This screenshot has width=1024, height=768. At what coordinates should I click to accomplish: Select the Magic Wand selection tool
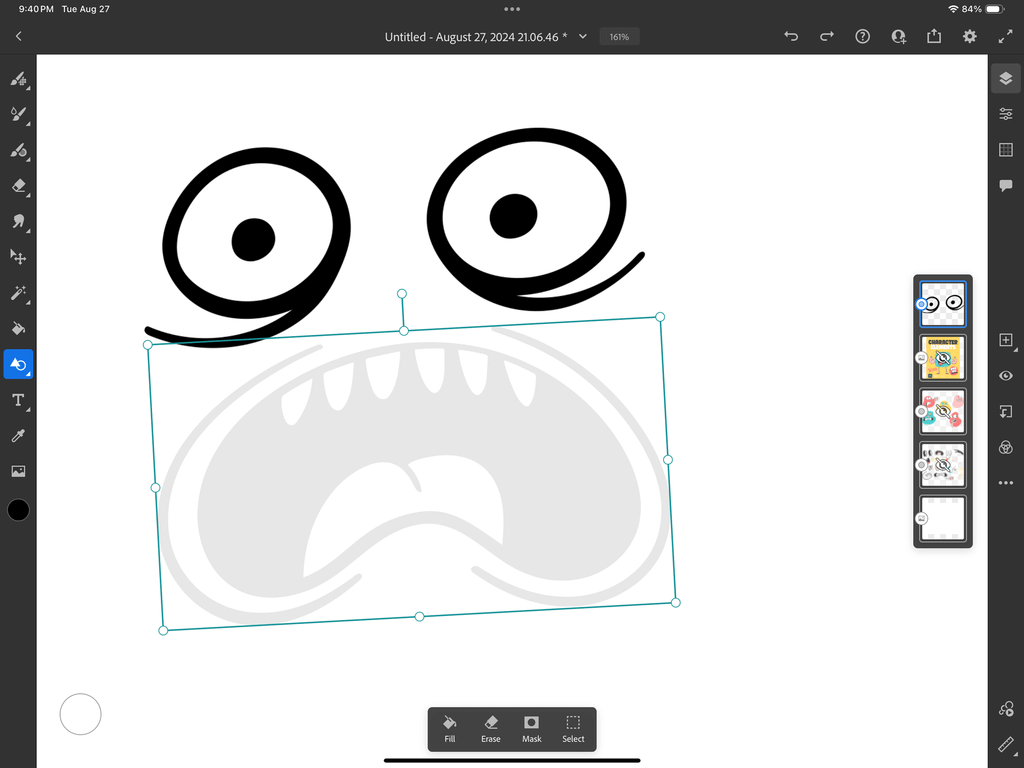coord(18,293)
